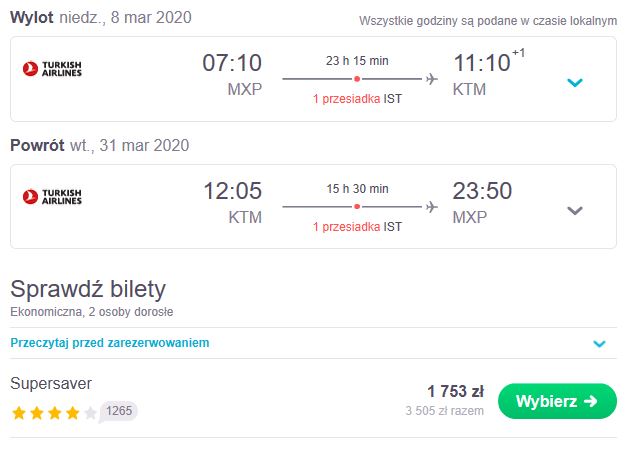Click Turkish Airlines logo on outbound flight
Viewport: 630px width, 449px height.
tap(52, 69)
